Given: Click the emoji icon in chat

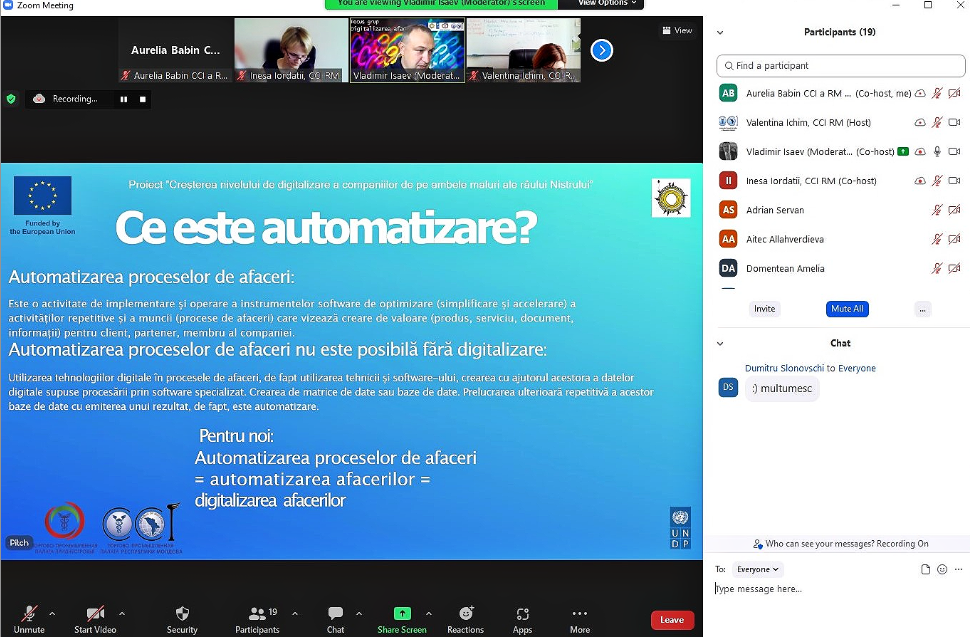Looking at the screenshot, I should tap(942, 569).
